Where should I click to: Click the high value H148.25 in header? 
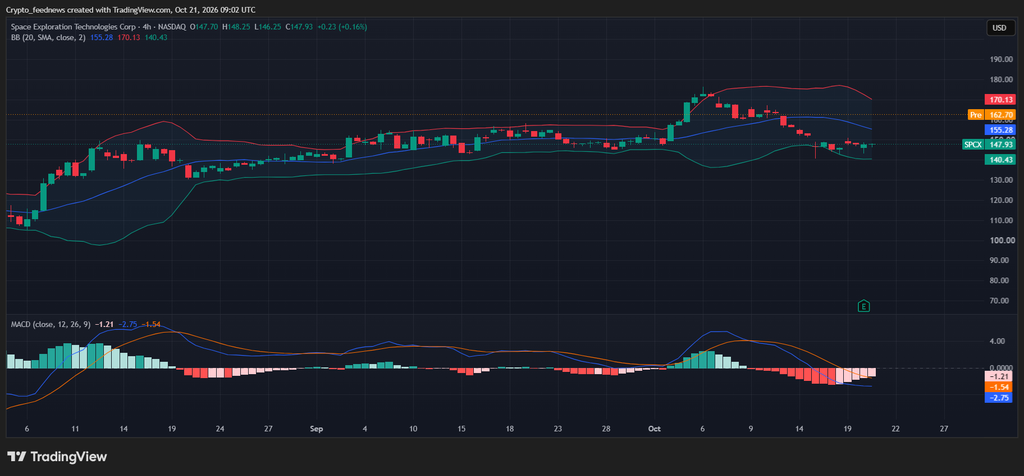(x=236, y=27)
